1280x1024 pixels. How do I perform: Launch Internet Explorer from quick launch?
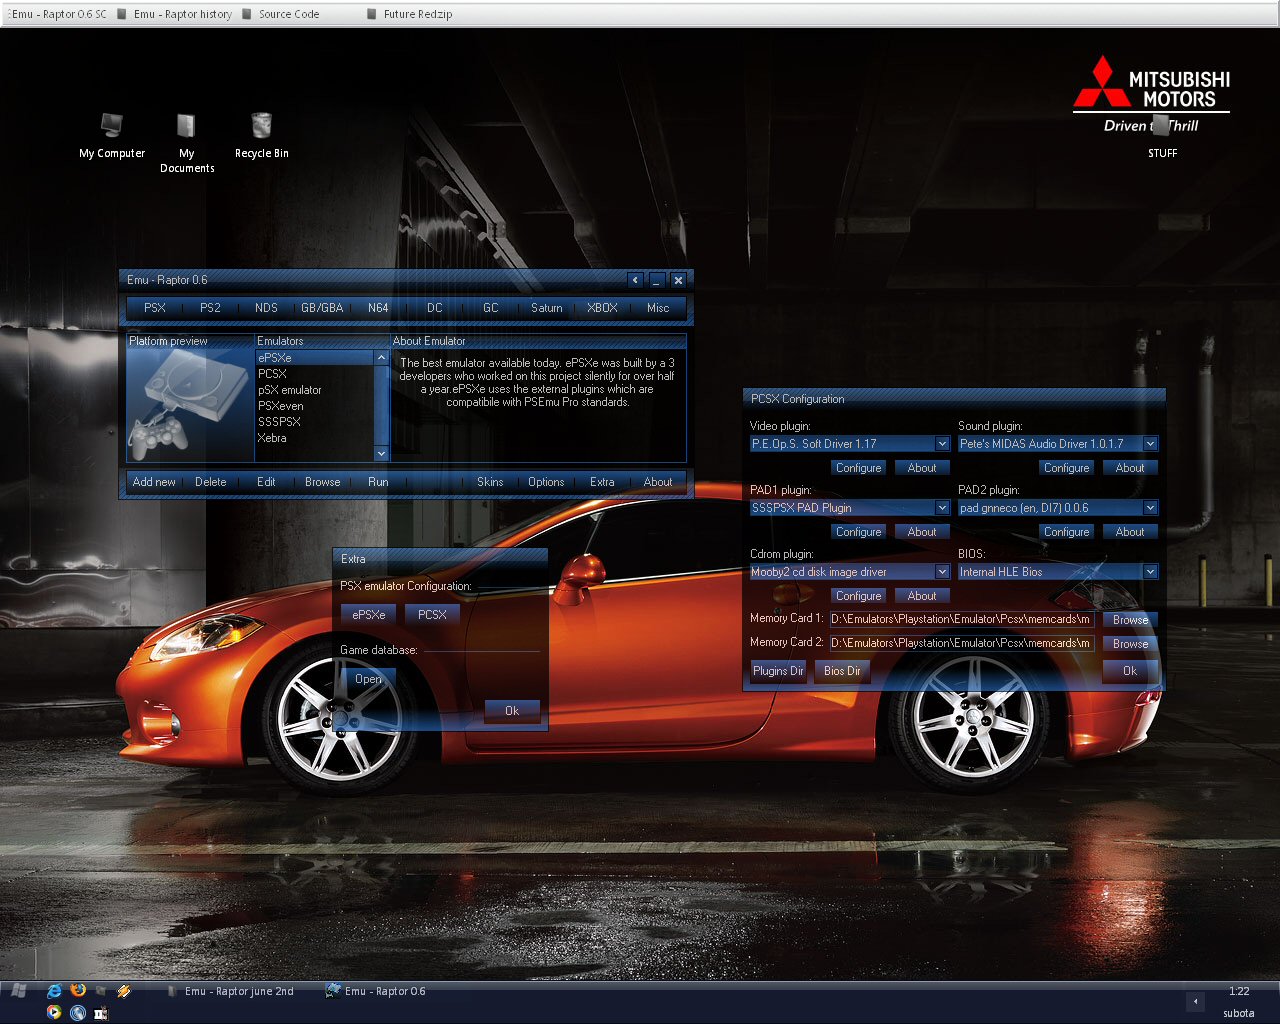point(54,991)
